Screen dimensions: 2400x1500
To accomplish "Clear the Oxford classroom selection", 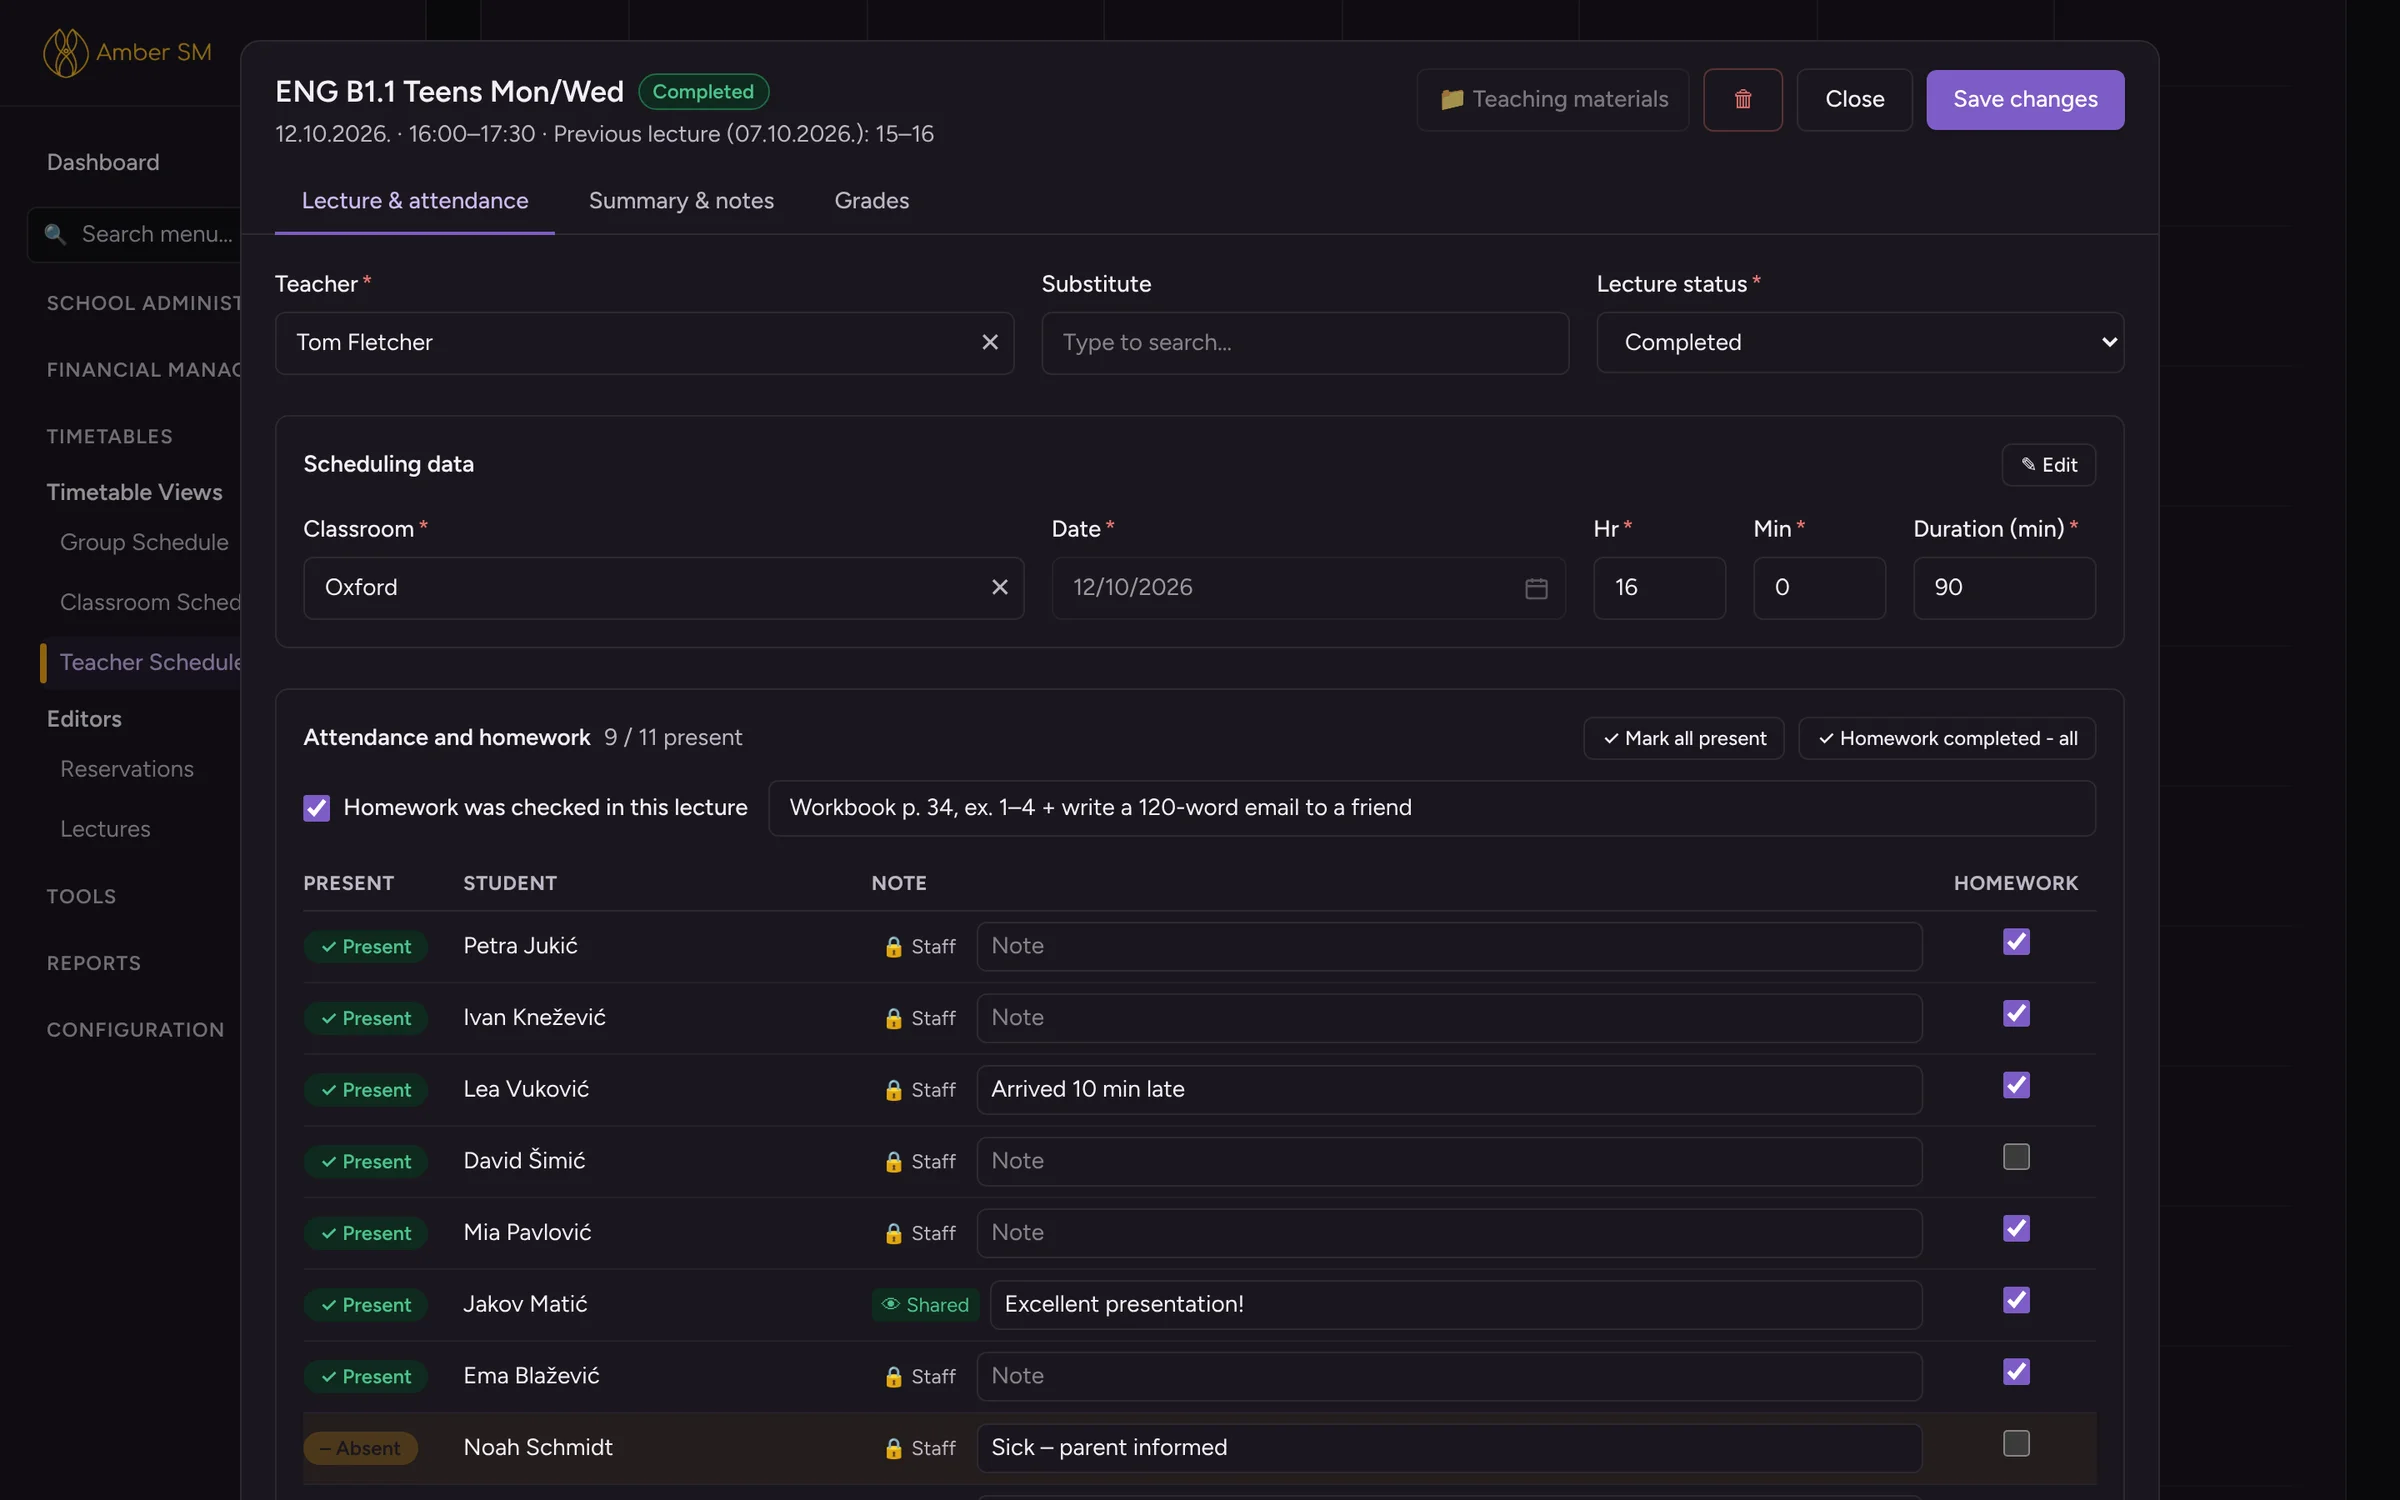I will tap(999, 587).
